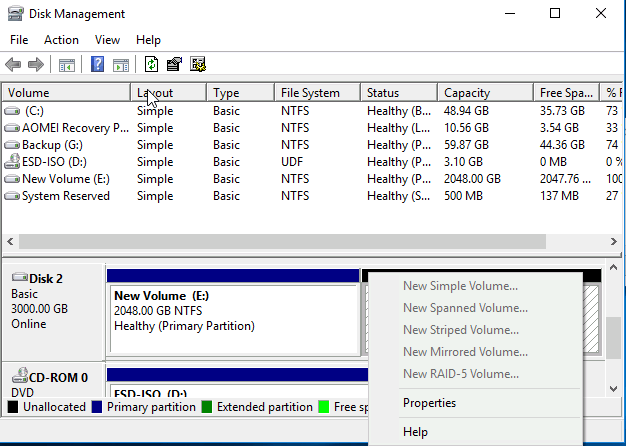Image resolution: width=626 pixels, height=446 pixels.
Task: Show/hide console tree toolbar icon
Action: pyautogui.click(x=67, y=65)
